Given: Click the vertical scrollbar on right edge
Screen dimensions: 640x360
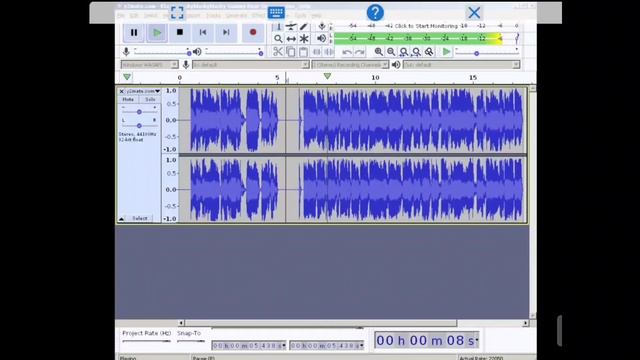Looking at the screenshot, I should (533, 202).
